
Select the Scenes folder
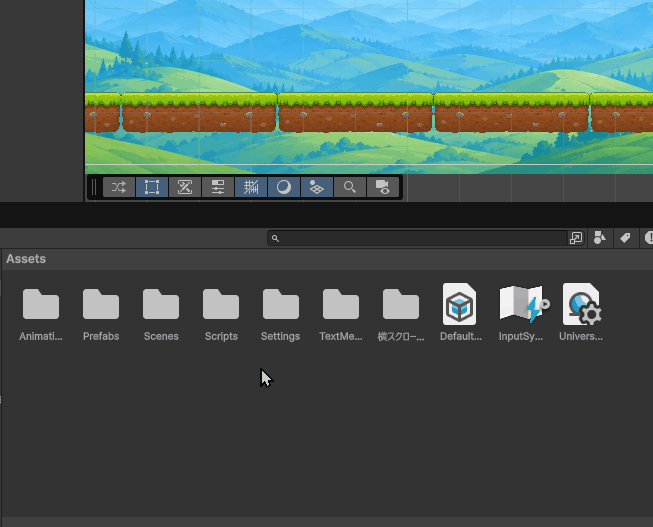(x=161, y=313)
